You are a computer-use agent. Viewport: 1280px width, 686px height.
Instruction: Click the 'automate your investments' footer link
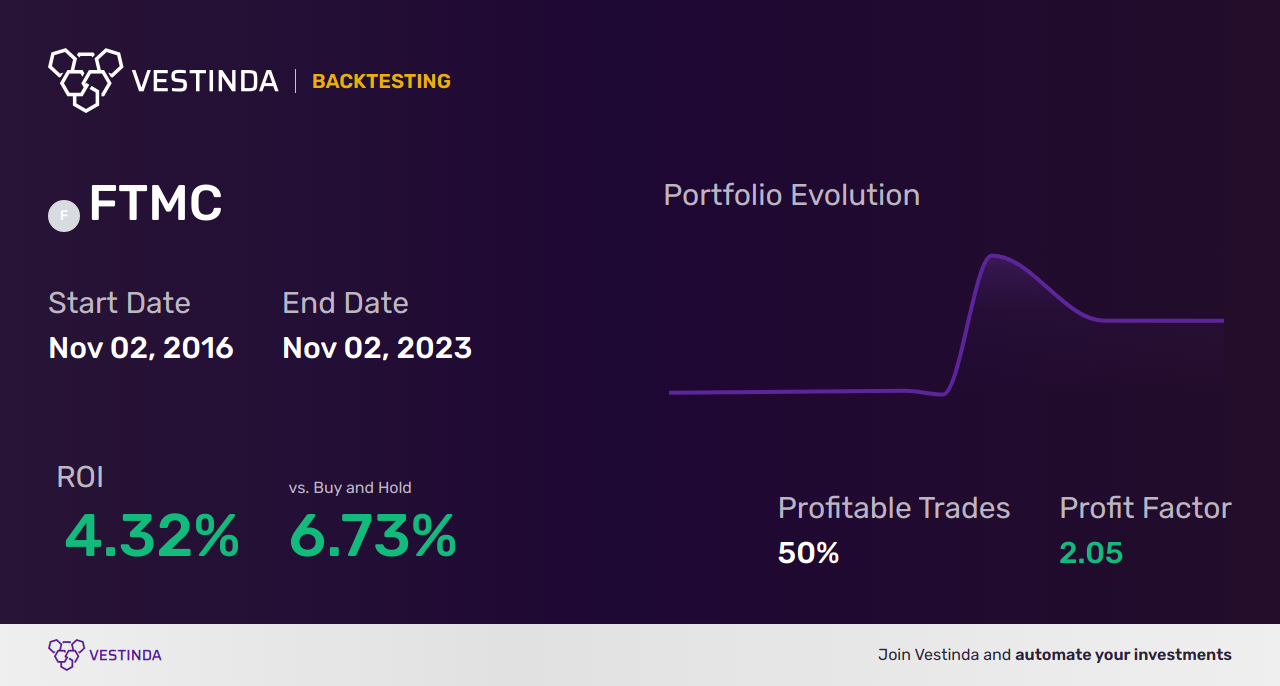(1123, 655)
